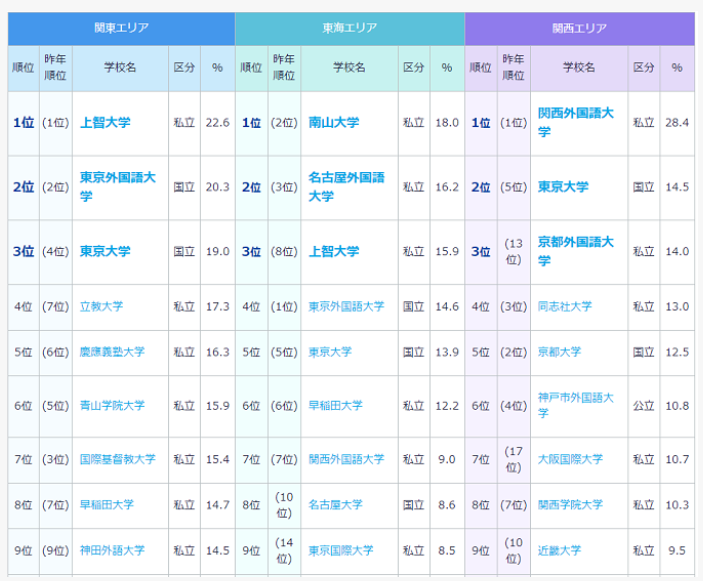Screen dimensions: 703x581
Task: Click 東京大学 link in Kansai 2位 row
Action: pyautogui.click(x=563, y=186)
